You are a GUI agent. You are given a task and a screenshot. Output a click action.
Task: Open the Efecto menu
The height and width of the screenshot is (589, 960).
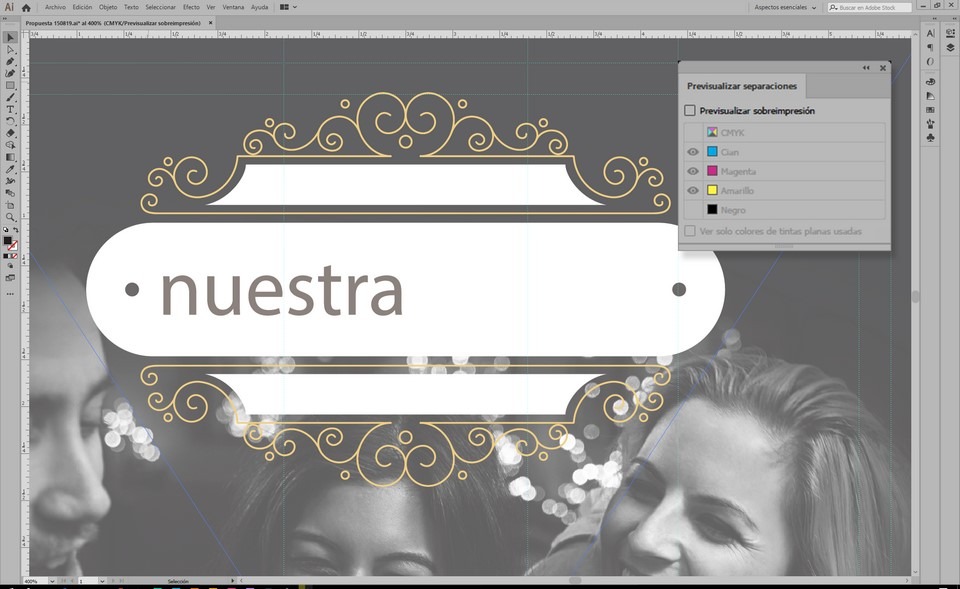191,7
